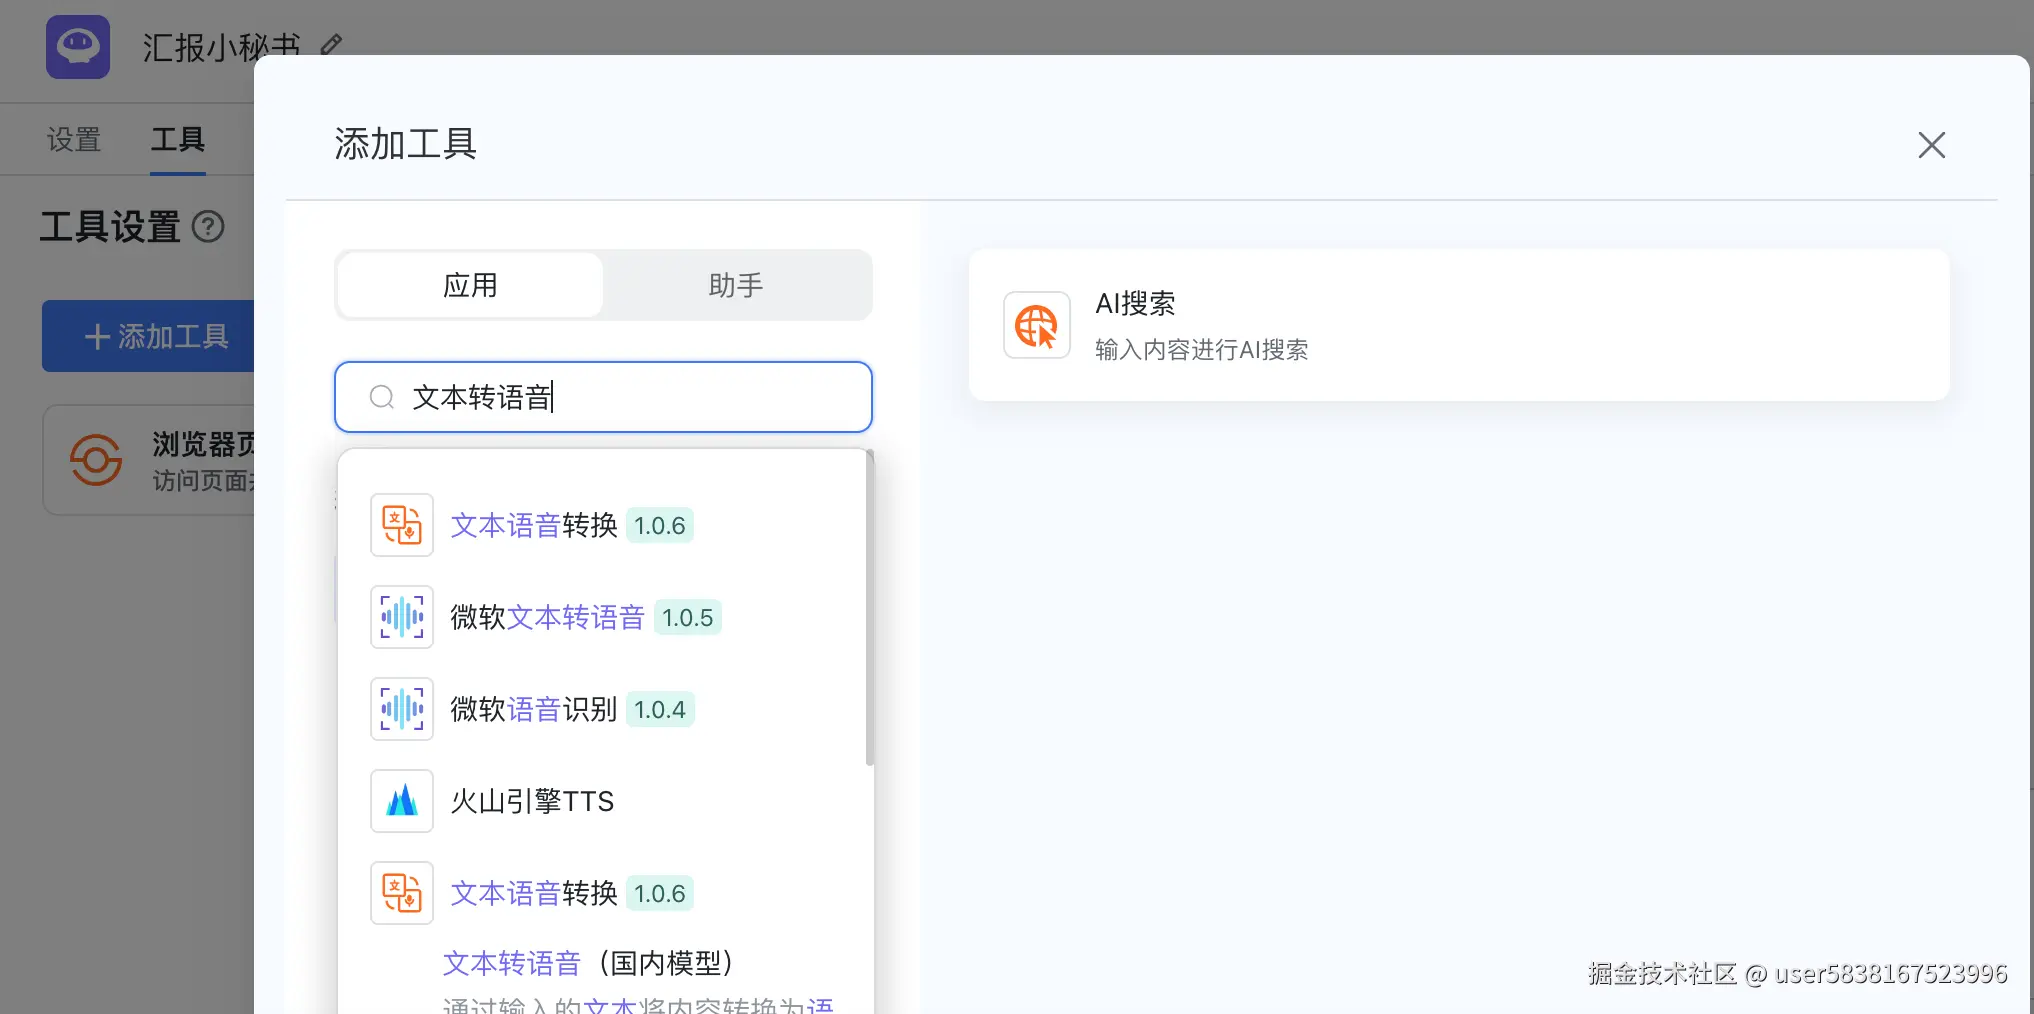2034x1014 pixels.
Task: Click the icon of the first 文本语音转换 result
Action: (402, 525)
